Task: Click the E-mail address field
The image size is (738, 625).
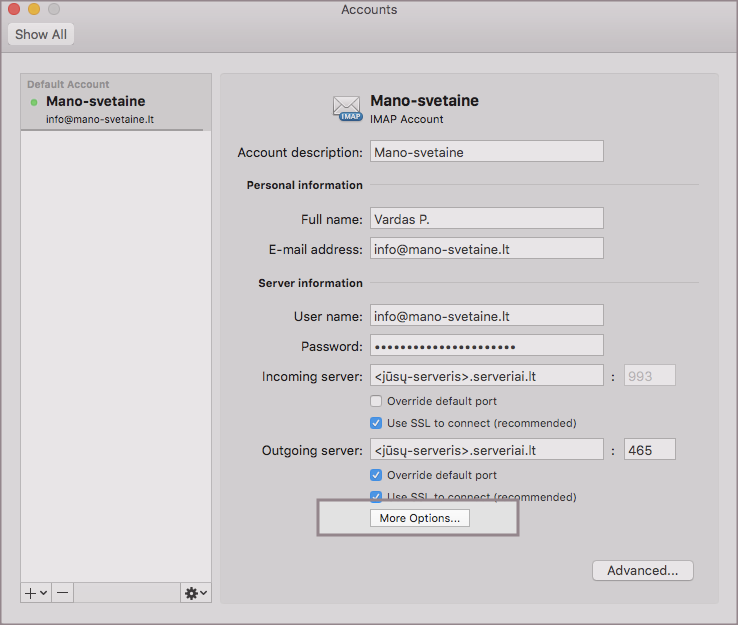Action: click(x=486, y=249)
